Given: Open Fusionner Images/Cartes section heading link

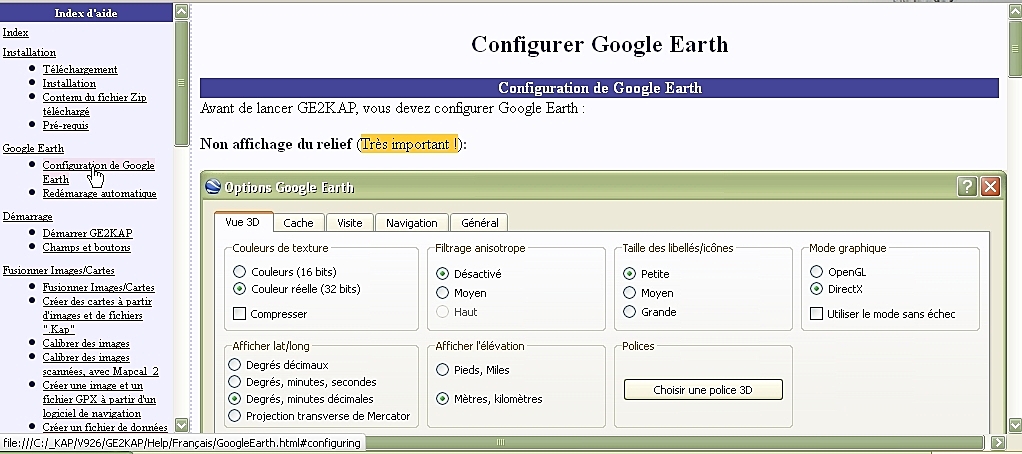Looking at the screenshot, I should 59,270.
